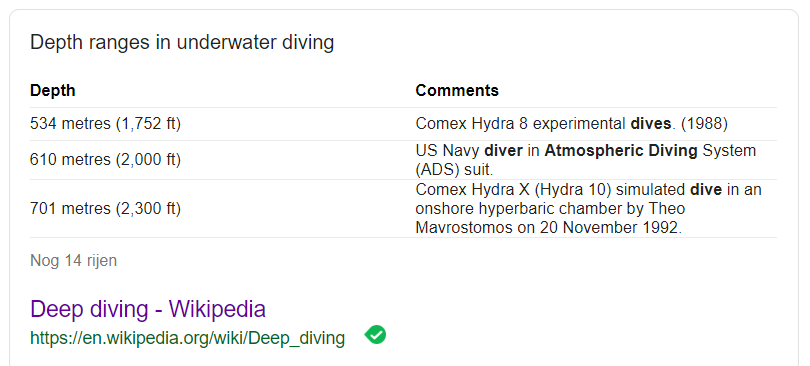Click the '(1,752 ft)' value
This screenshot has width=810, height=366.
pyautogui.click(x=148, y=124)
